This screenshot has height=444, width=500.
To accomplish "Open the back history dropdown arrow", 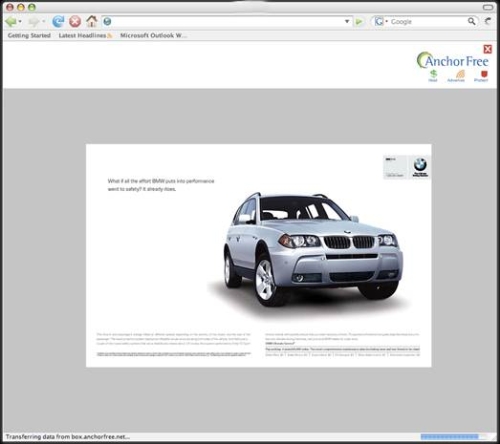I will (20, 22).
